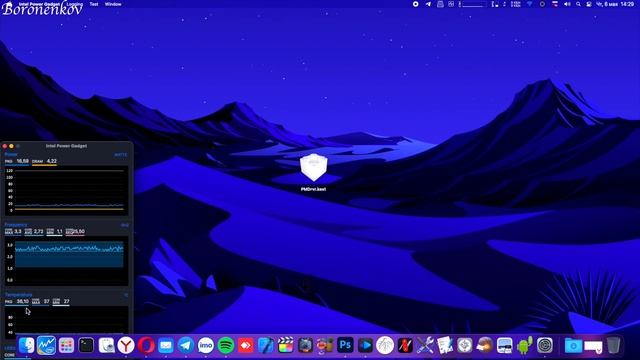Open System Preferences from the dock
640x360 pixels.
click(545, 346)
